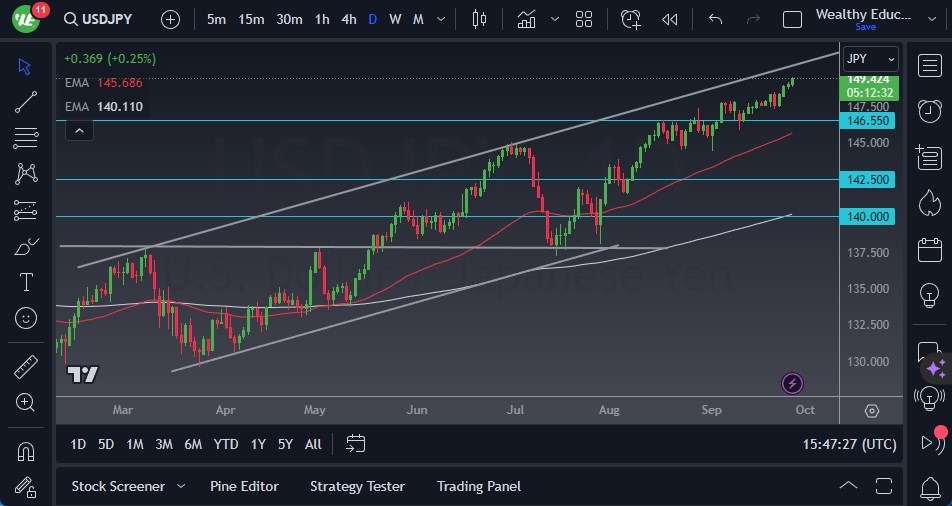Image resolution: width=952 pixels, height=506 pixels.
Task: Toggle lock on all drawing tools
Action: pos(27,486)
